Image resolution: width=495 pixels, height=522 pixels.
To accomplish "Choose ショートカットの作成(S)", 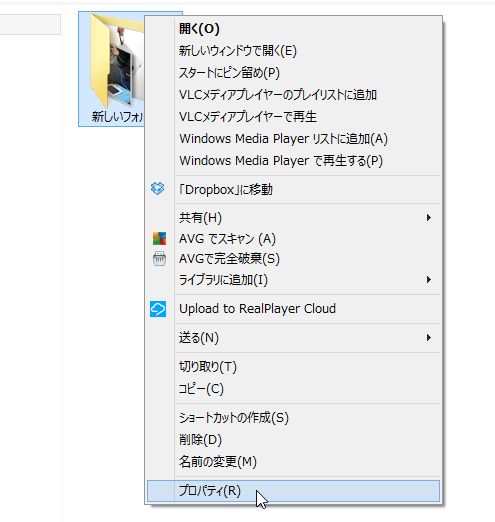I will point(293,418).
